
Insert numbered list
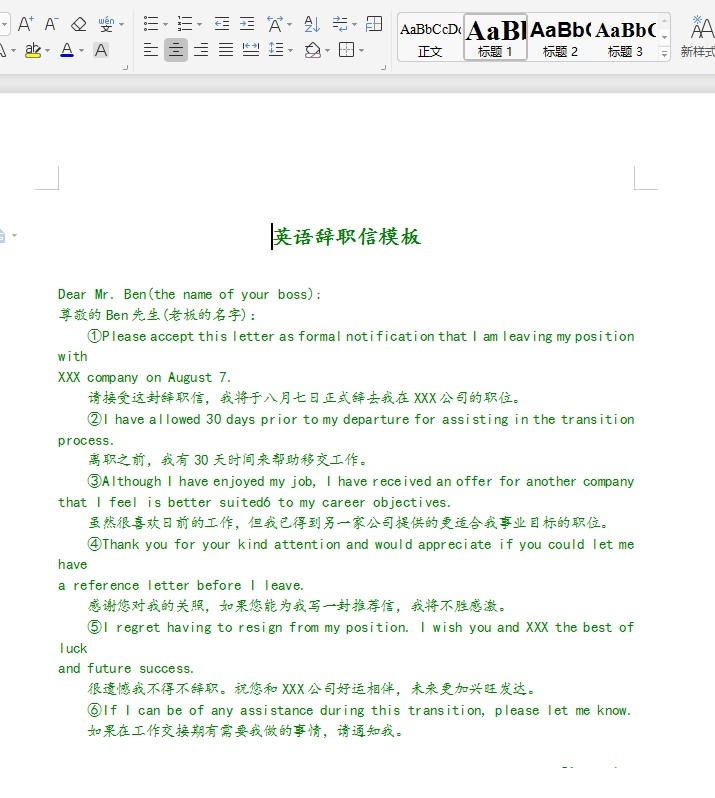click(185, 23)
